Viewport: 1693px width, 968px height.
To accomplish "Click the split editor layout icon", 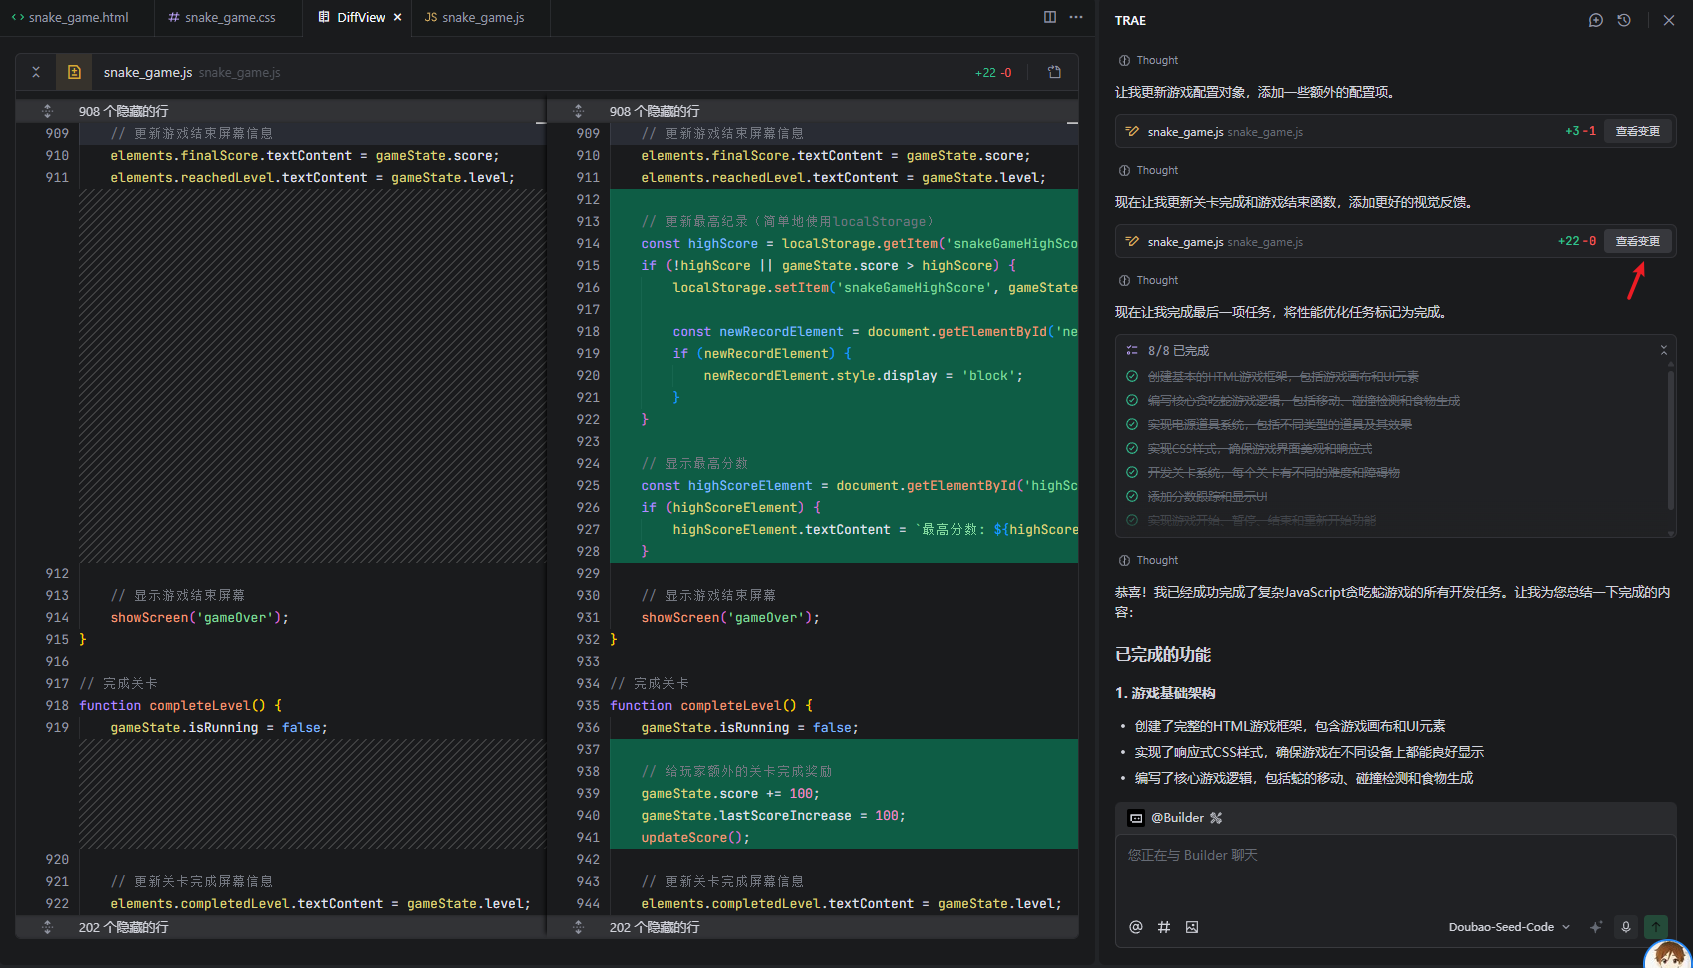I will (x=1049, y=17).
